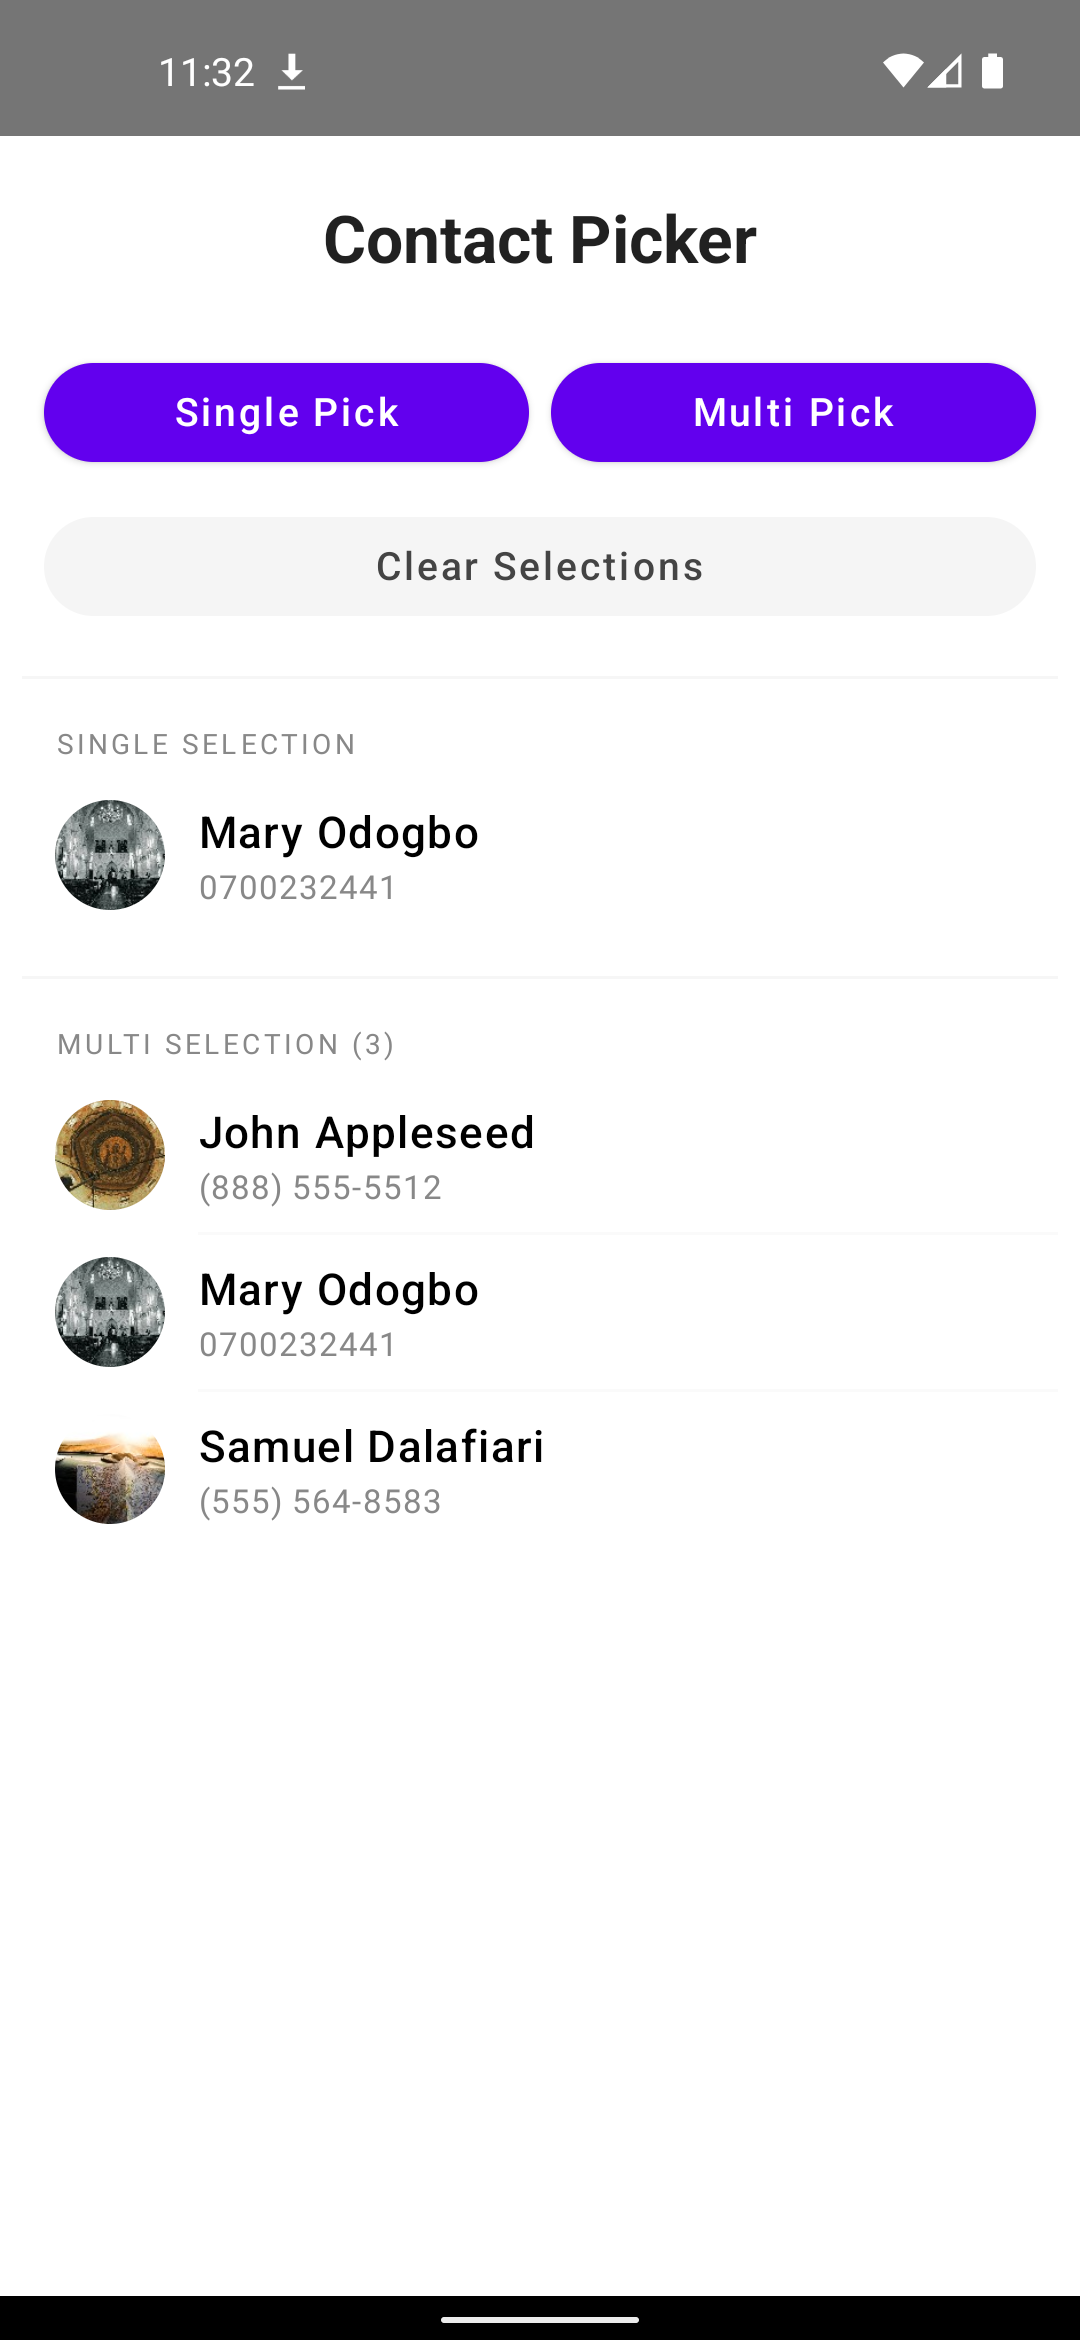The height and width of the screenshot is (2340, 1080).
Task: Open the Multi Pick contact picker
Action: tap(793, 412)
